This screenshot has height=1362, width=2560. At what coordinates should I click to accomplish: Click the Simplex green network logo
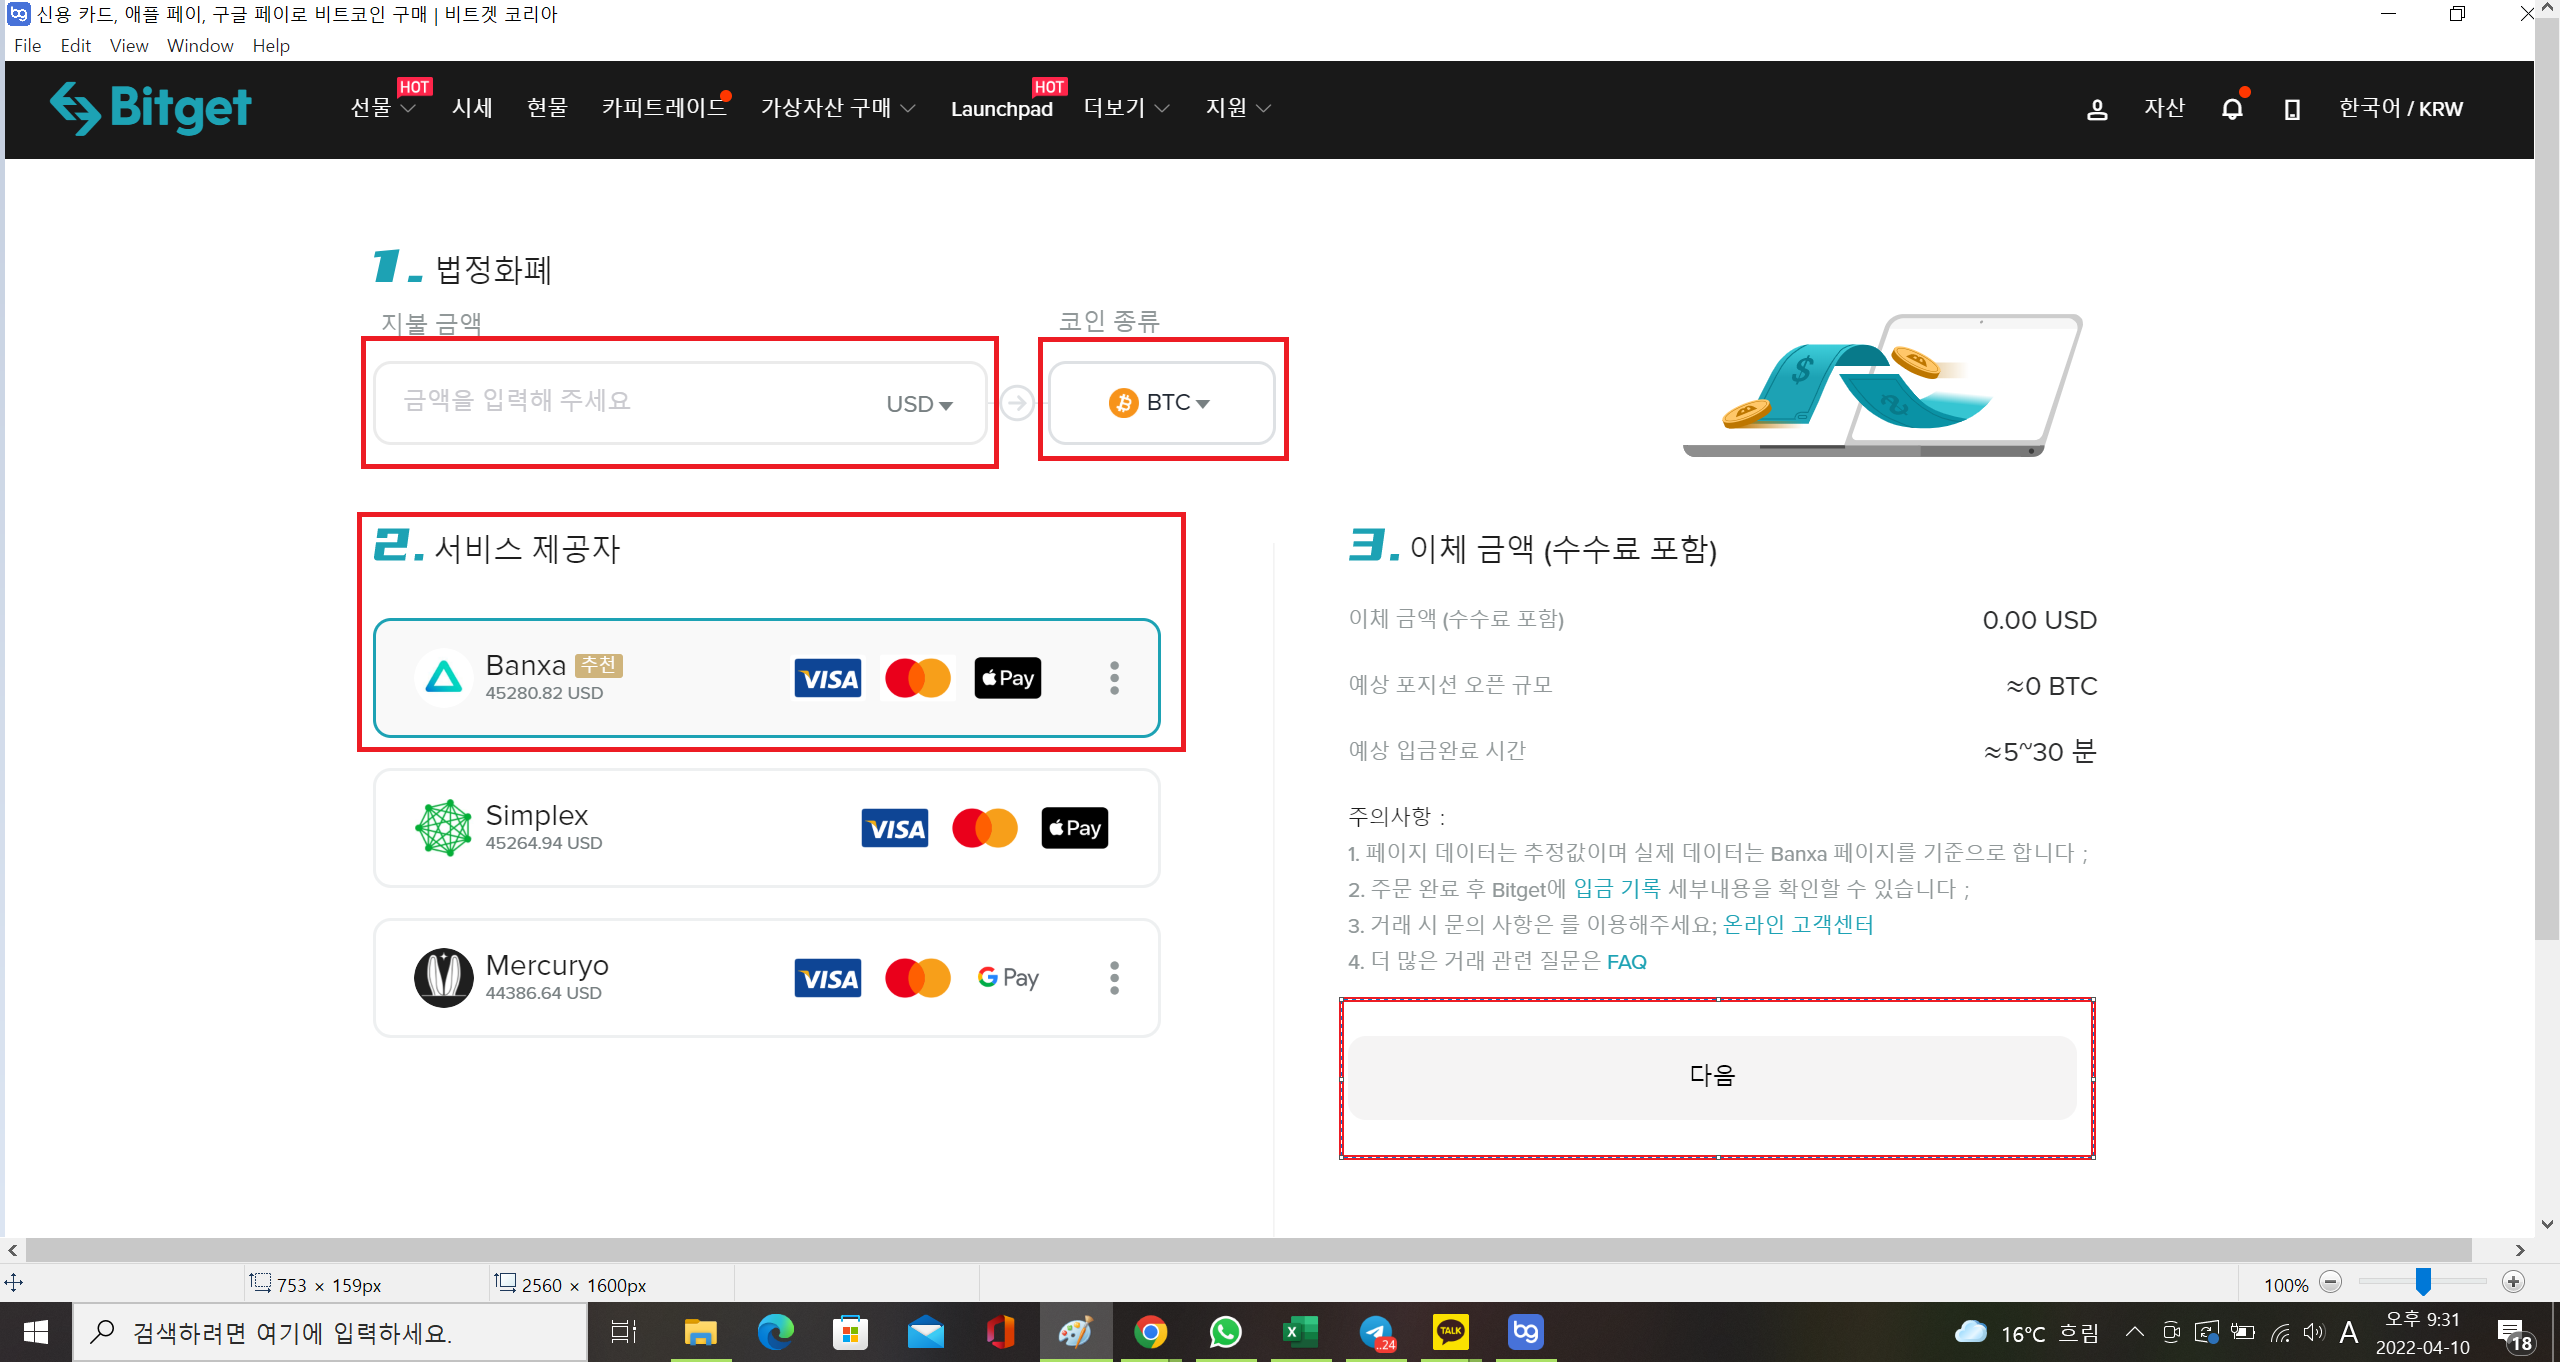point(443,828)
